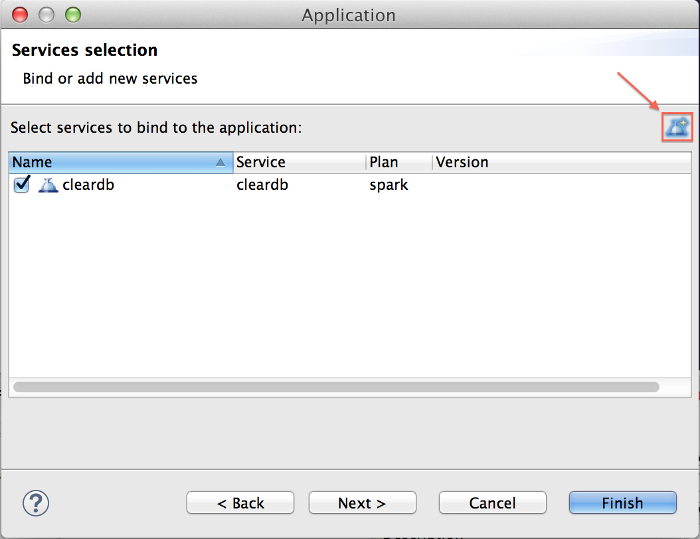Screen dimensions: 700x539
Task: Click the cleardb service icon in the row
Action: (x=48, y=185)
